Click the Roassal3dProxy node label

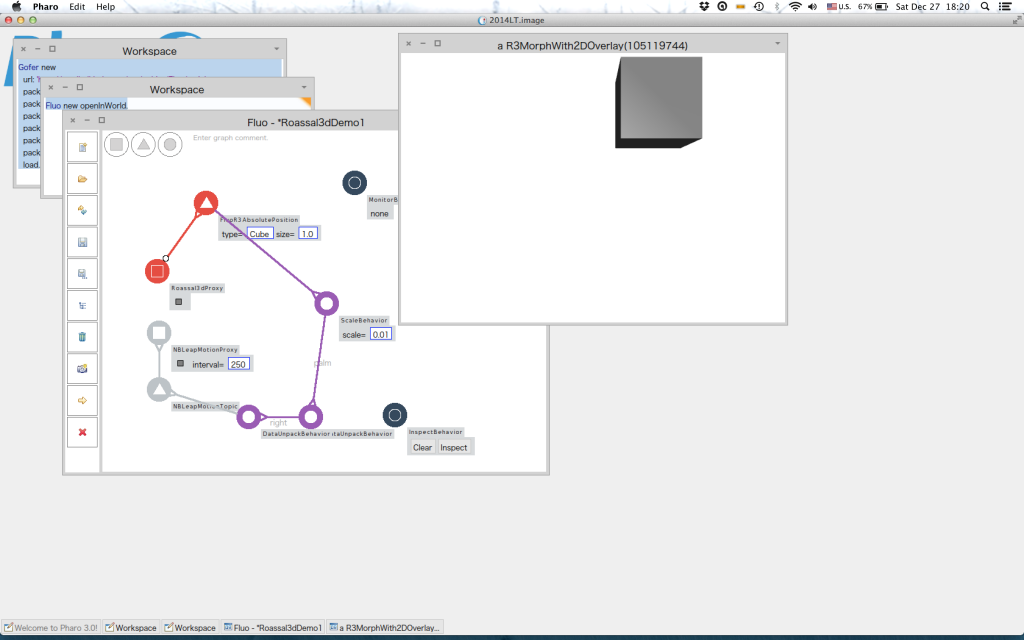click(197, 287)
